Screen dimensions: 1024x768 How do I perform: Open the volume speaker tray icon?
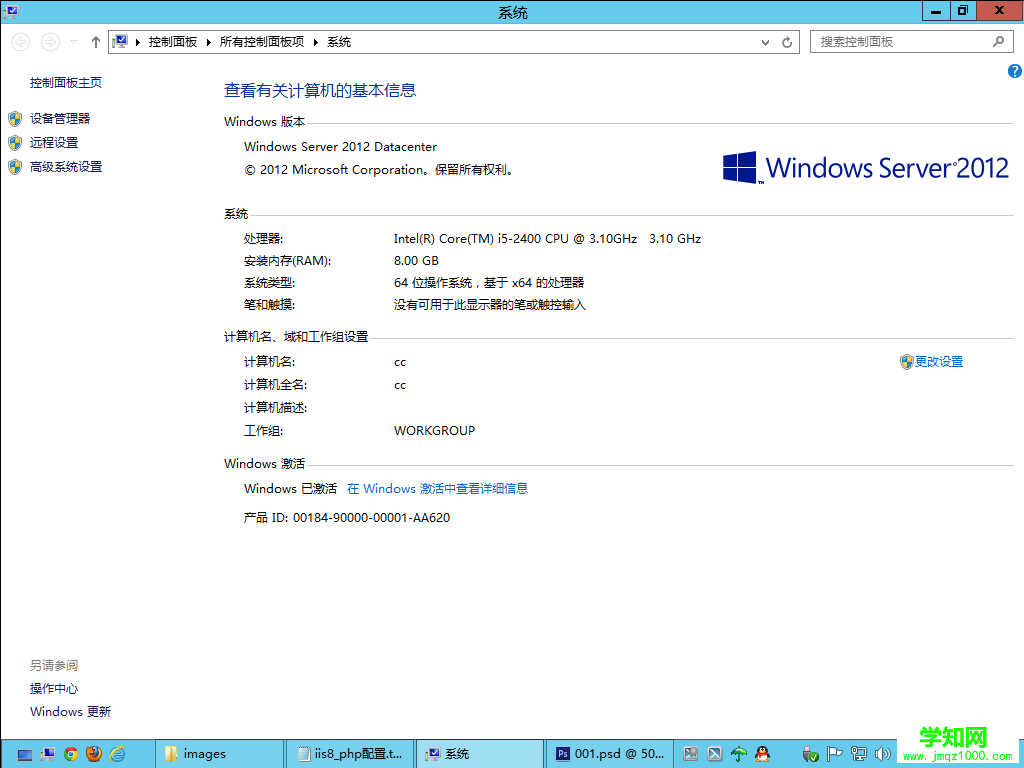(x=882, y=754)
